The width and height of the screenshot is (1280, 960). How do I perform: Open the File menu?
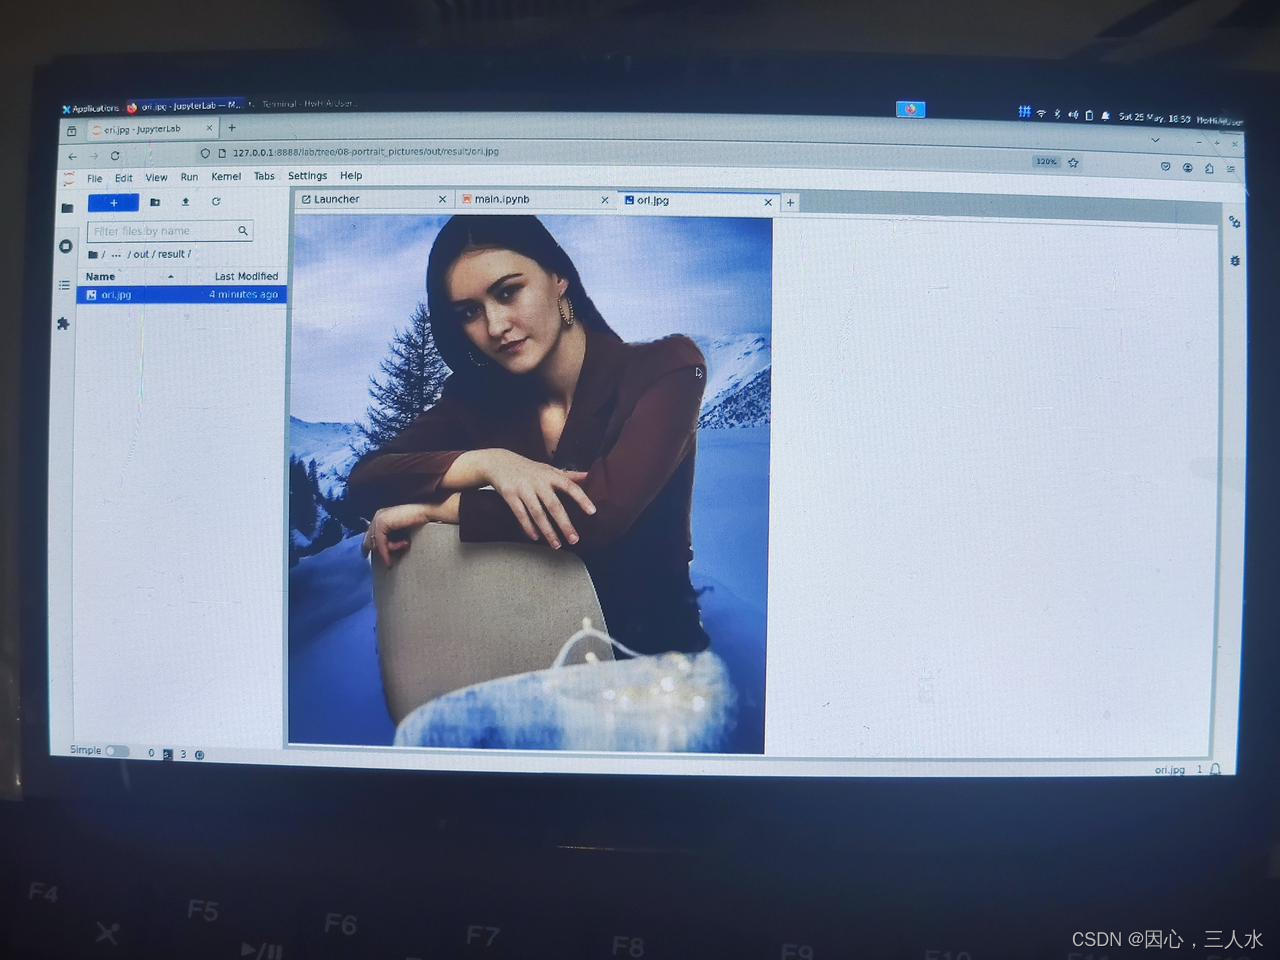point(95,178)
